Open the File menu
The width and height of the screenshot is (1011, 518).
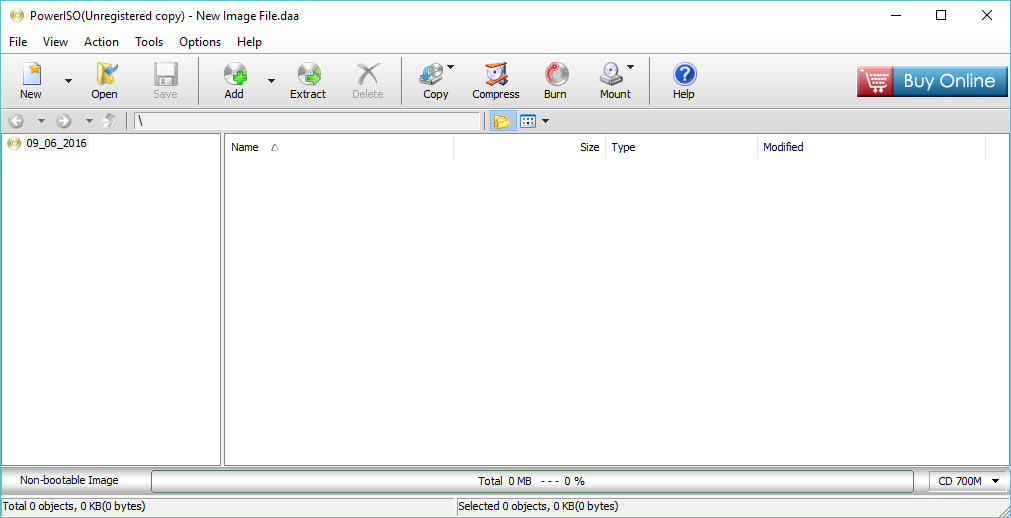pyautogui.click(x=18, y=42)
